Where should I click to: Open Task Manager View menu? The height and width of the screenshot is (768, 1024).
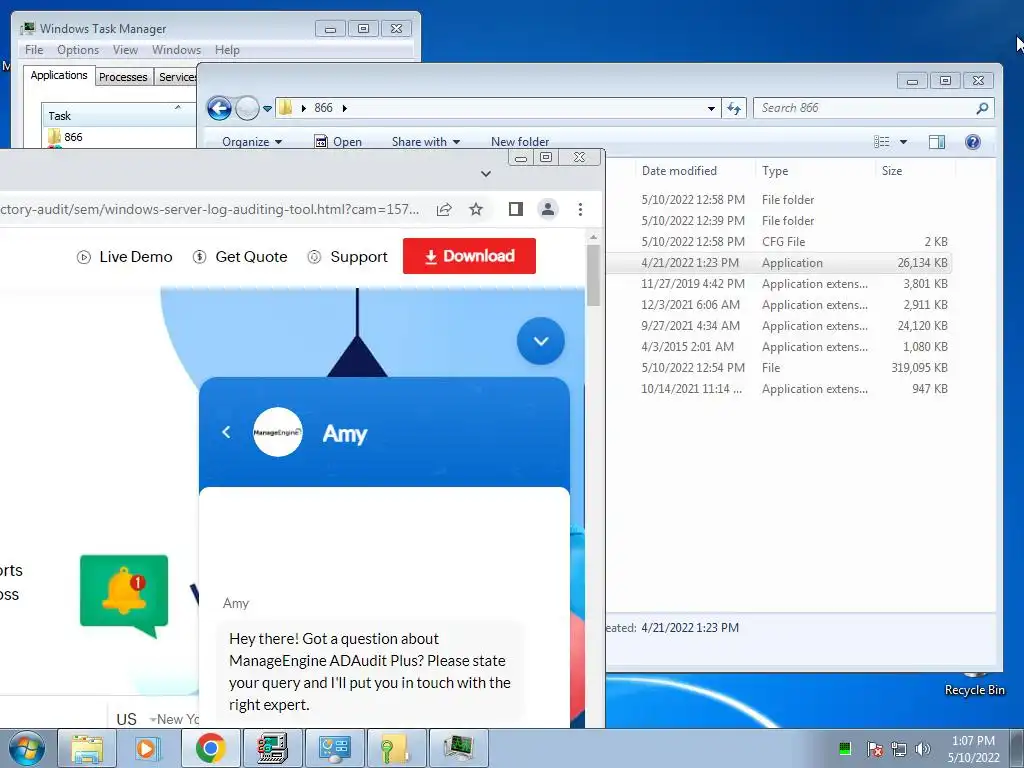pyautogui.click(x=125, y=50)
